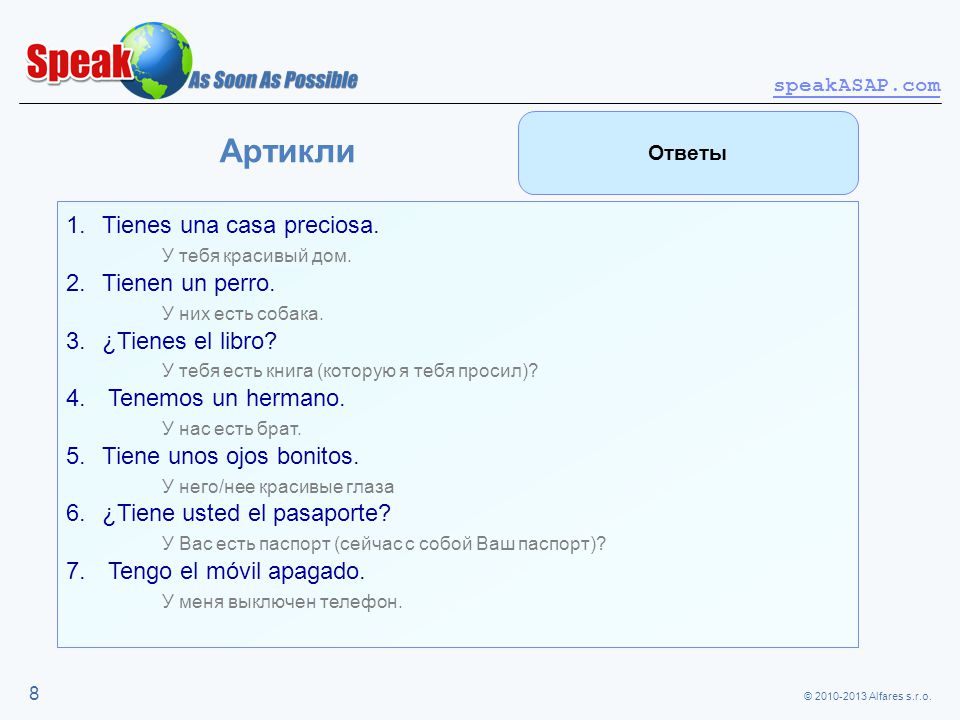960x720 pixels.
Task: Select translation 'У нас есть брат.'
Action: click(231, 429)
